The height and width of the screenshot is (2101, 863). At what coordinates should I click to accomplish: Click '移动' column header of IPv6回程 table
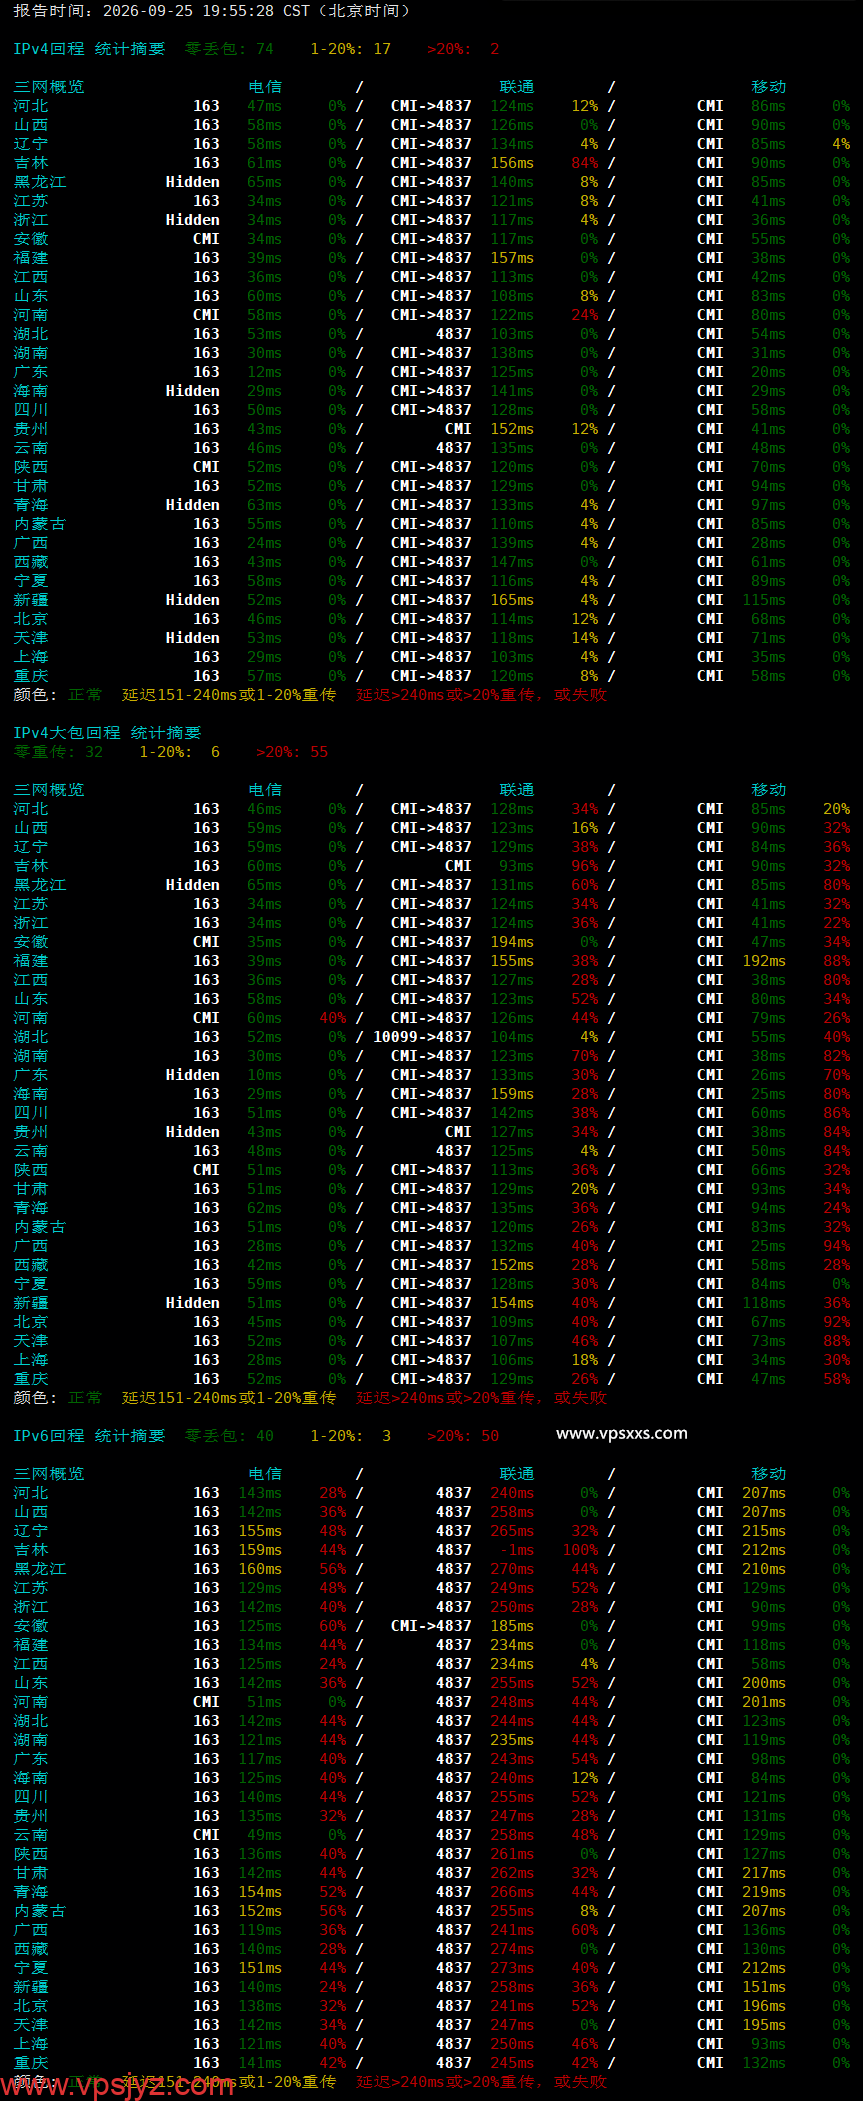(769, 1474)
